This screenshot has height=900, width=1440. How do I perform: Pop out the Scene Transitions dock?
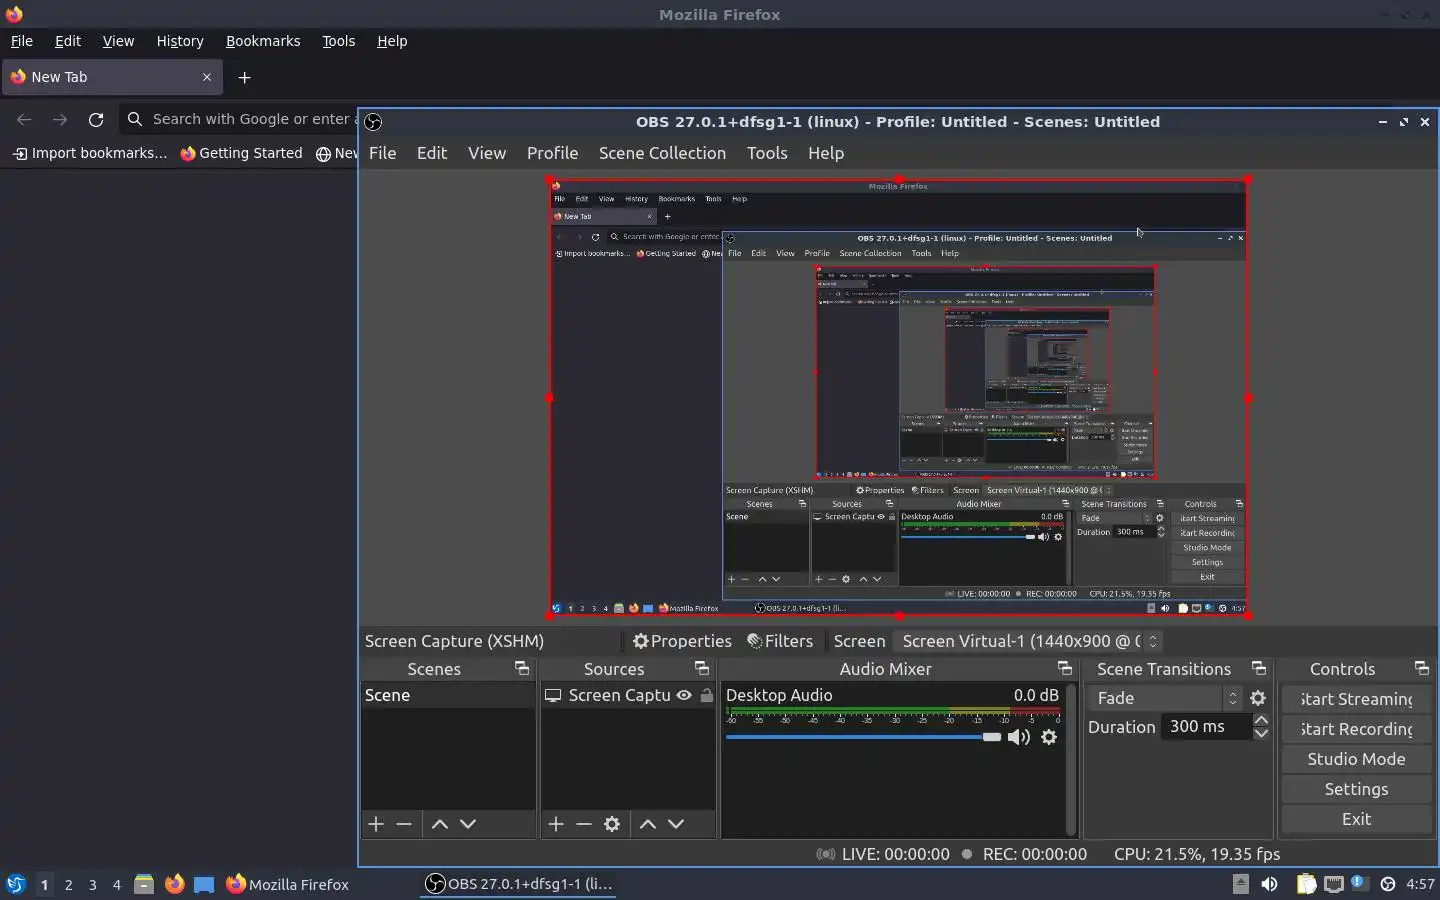coord(1258,668)
